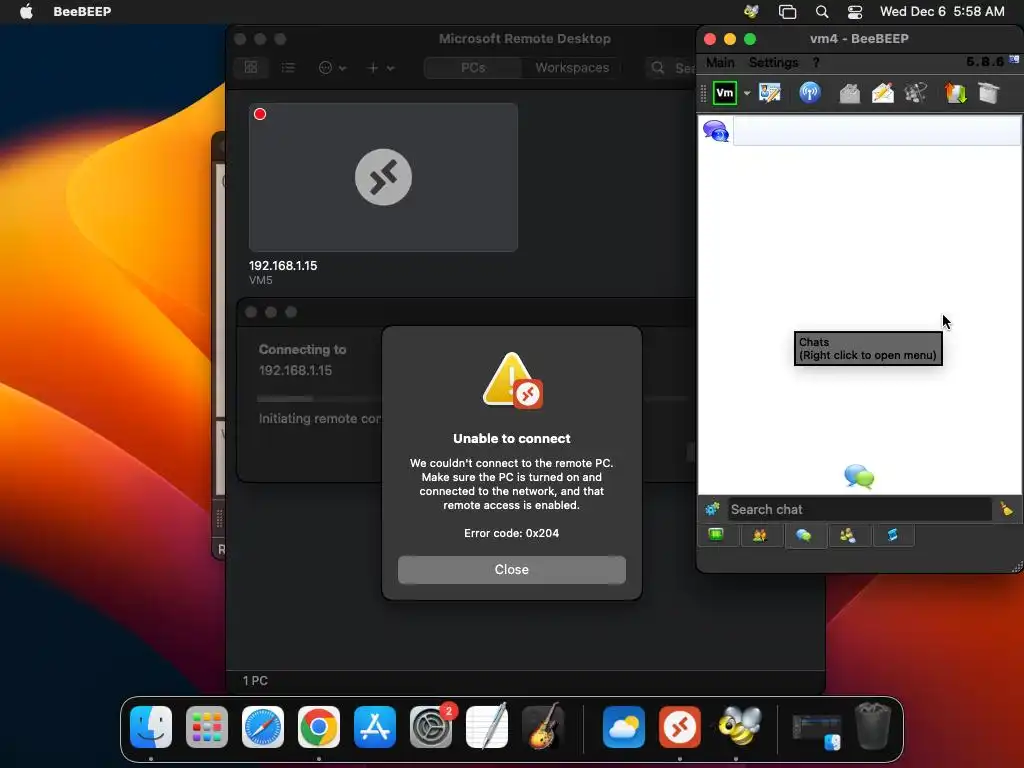
Task: Click the error dialog warning icon
Action: pyautogui.click(x=512, y=381)
